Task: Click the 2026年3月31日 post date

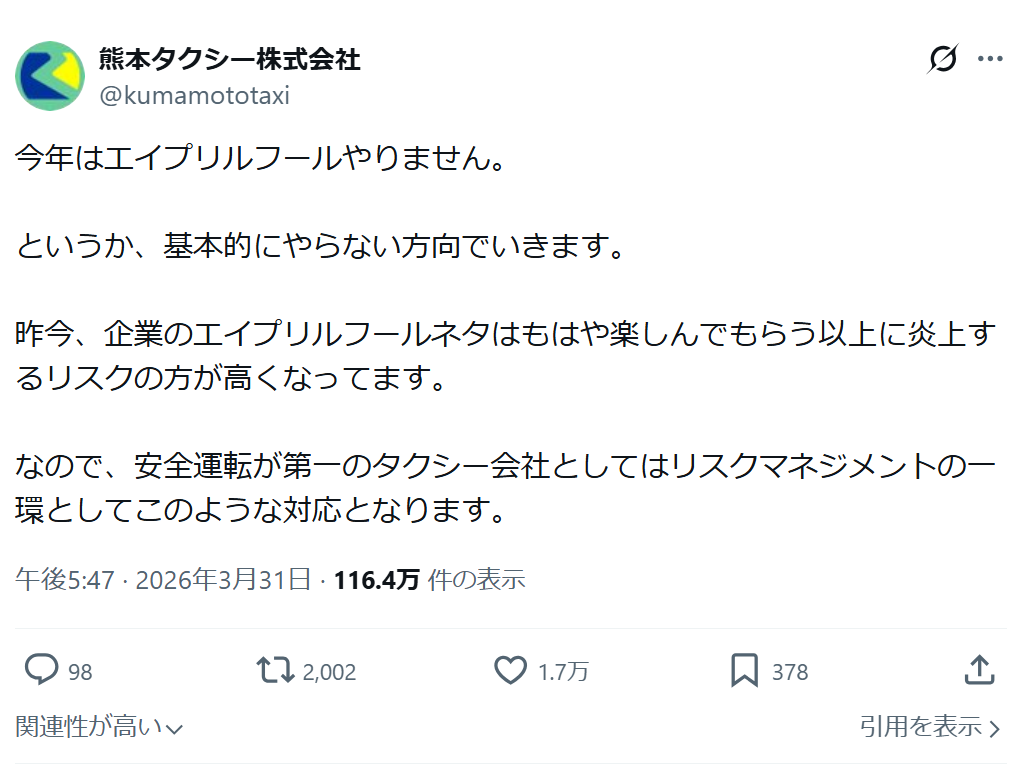Action: [x=223, y=580]
